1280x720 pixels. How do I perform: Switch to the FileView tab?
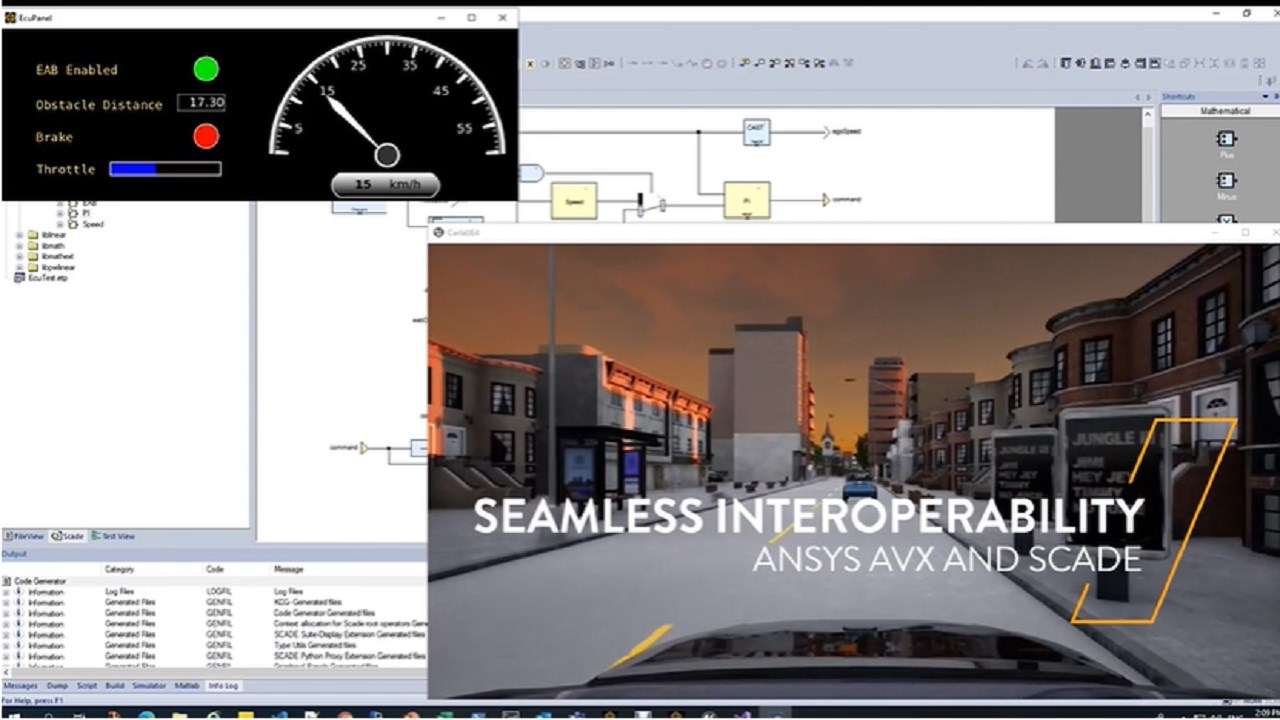[24, 537]
